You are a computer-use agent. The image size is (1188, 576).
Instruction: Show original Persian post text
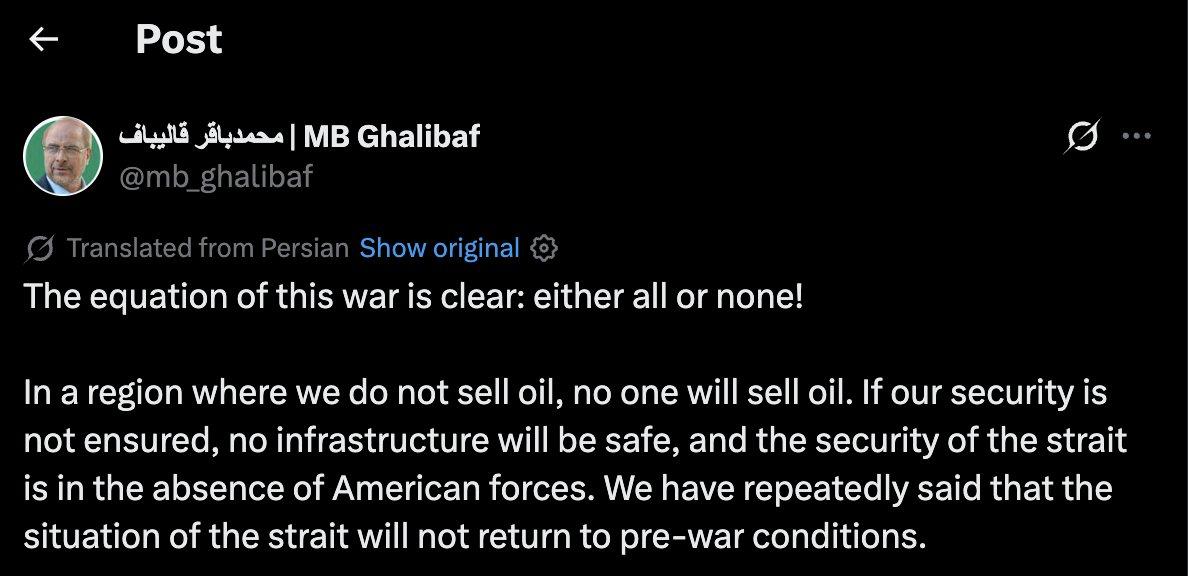[439, 248]
